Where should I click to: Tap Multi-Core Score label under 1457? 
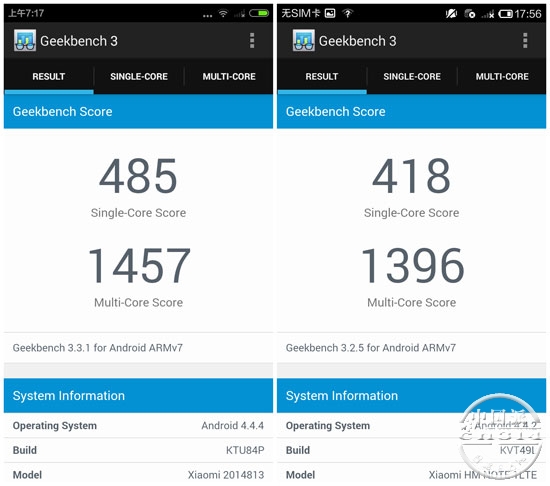click(x=138, y=303)
